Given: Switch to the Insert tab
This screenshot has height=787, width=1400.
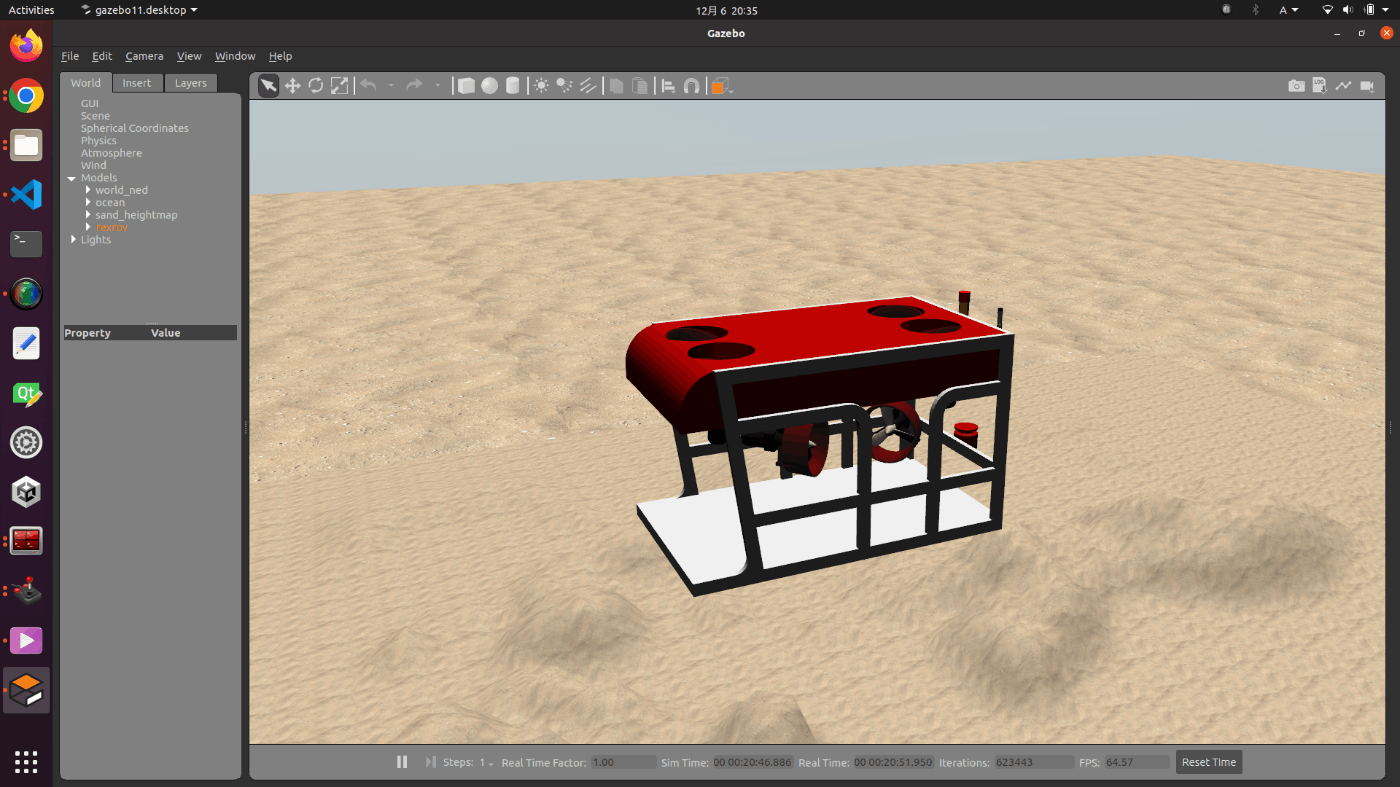Looking at the screenshot, I should coord(137,82).
